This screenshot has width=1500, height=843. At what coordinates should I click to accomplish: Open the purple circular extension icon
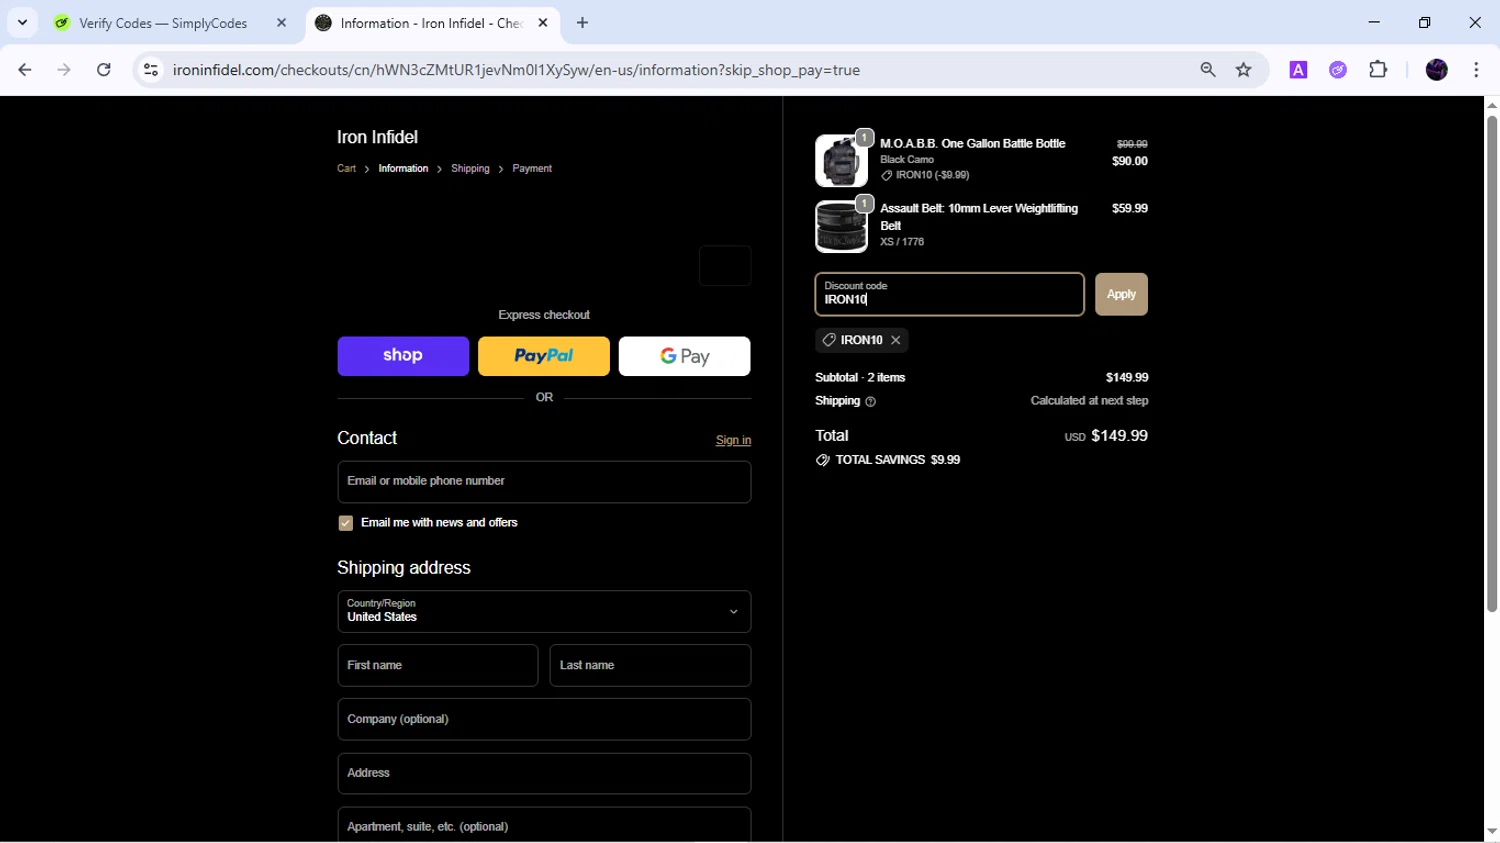point(1338,70)
